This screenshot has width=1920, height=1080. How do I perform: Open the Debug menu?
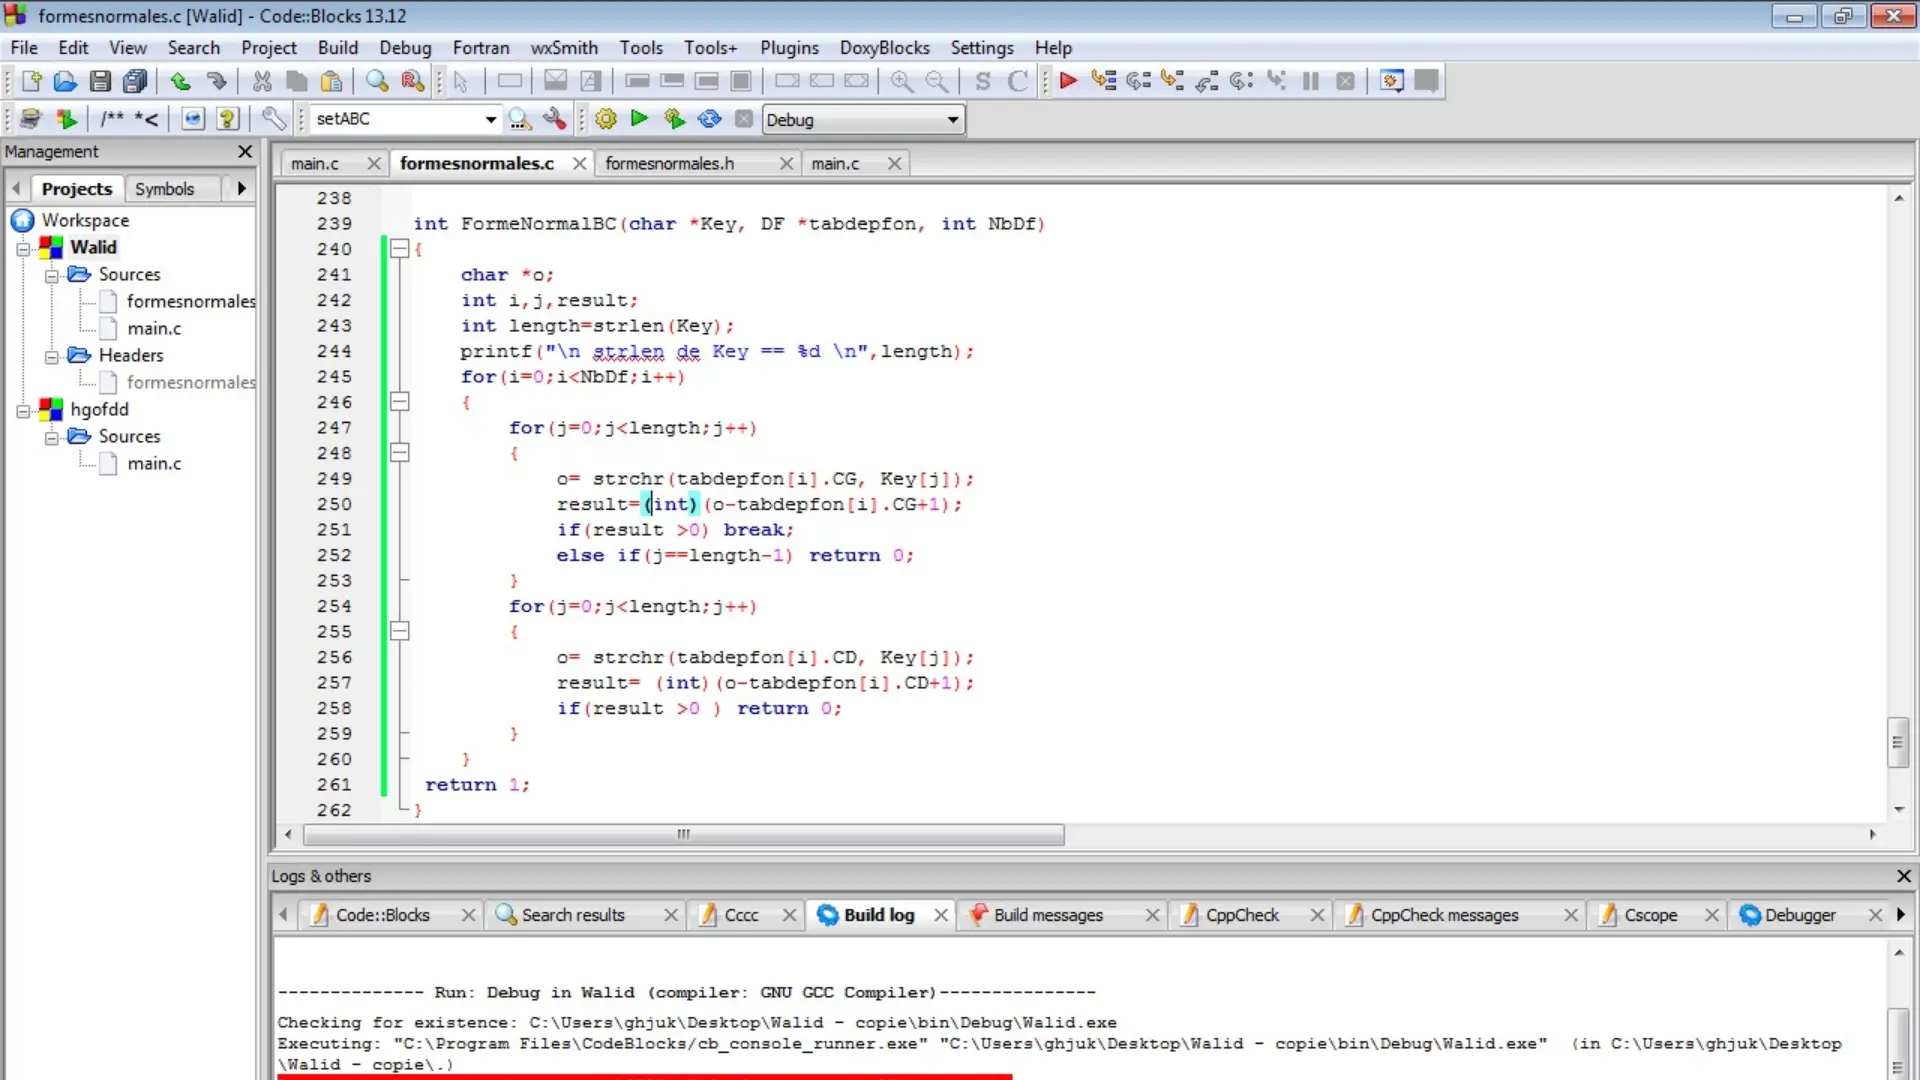(405, 47)
